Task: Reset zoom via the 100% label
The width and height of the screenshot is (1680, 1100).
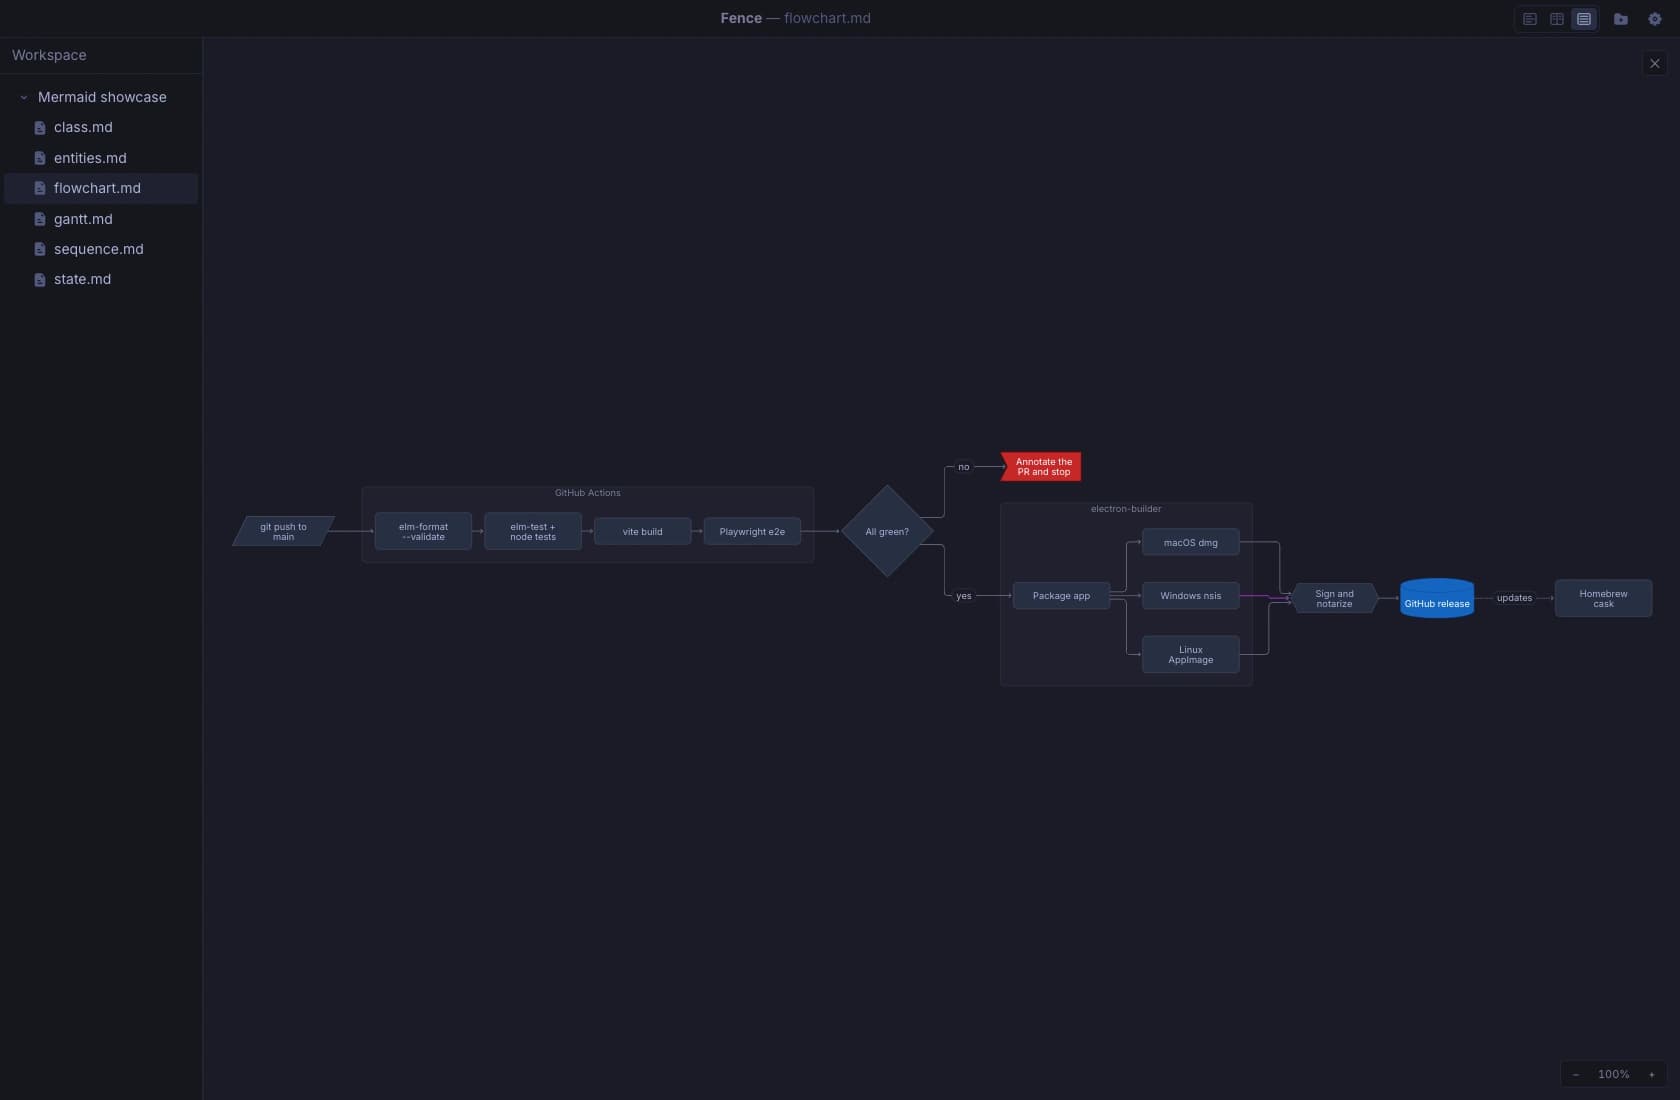Action: [x=1613, y=1074]
